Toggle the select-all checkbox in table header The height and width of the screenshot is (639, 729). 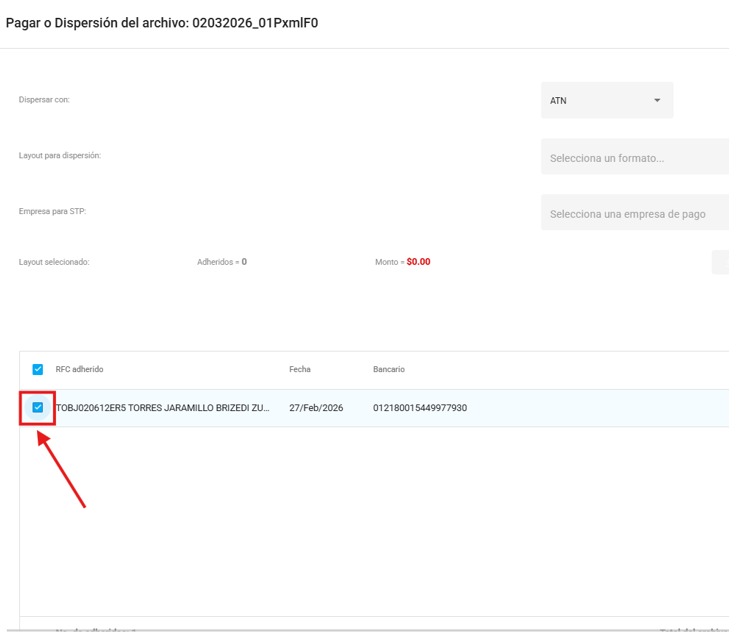pos(38,369)
